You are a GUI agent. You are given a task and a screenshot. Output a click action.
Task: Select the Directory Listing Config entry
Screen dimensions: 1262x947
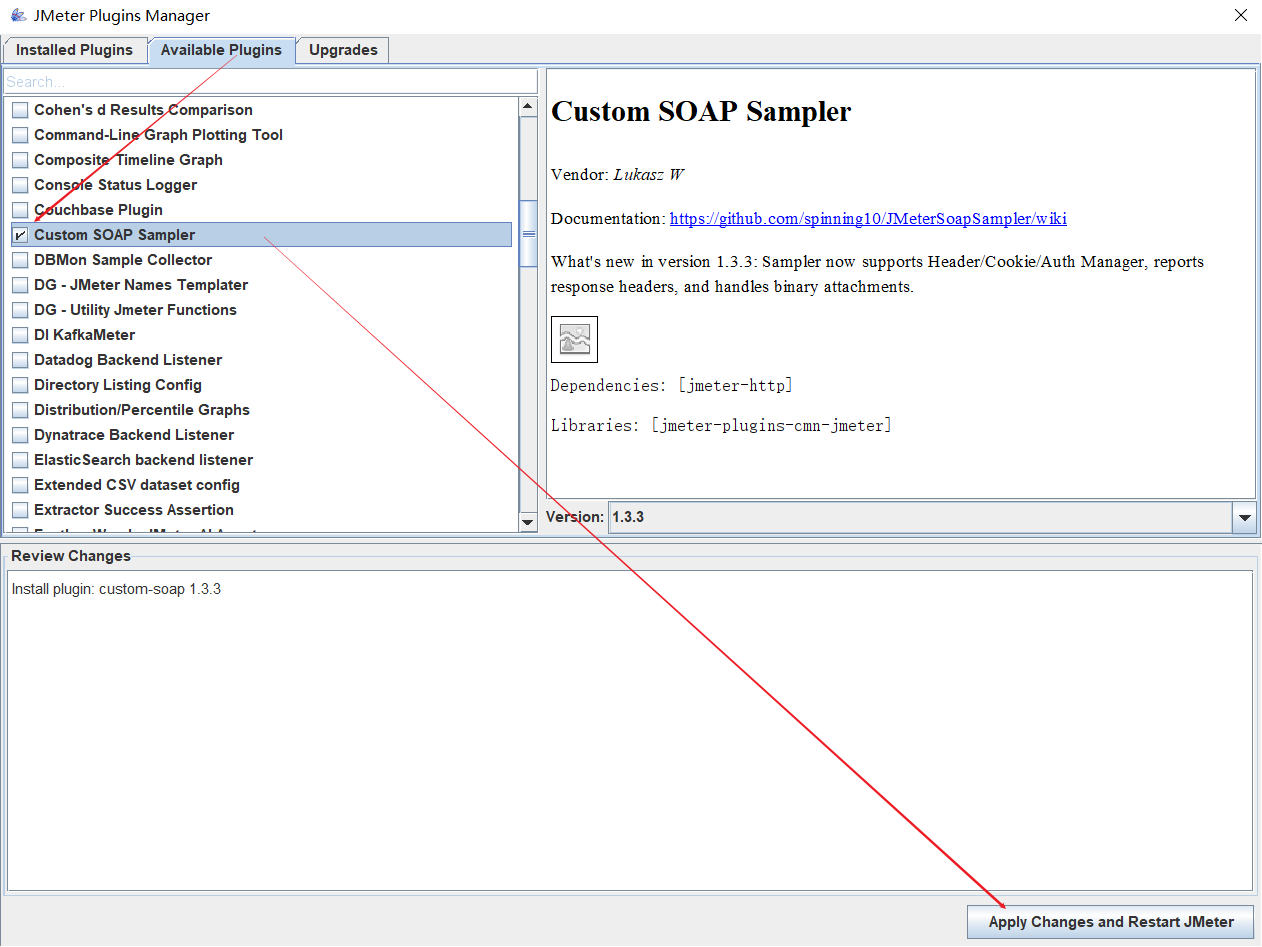point(118,385)
